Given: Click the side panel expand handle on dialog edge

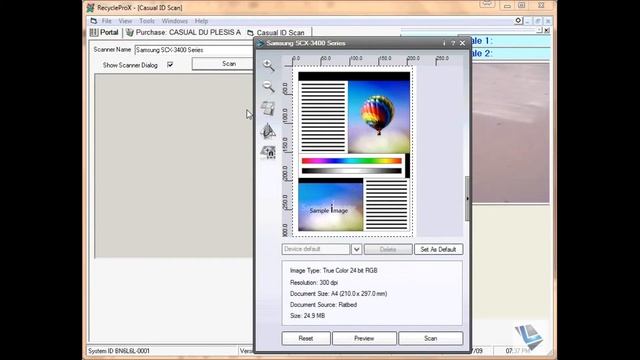Looking at the screenshot, I should [x=467, y=198].
